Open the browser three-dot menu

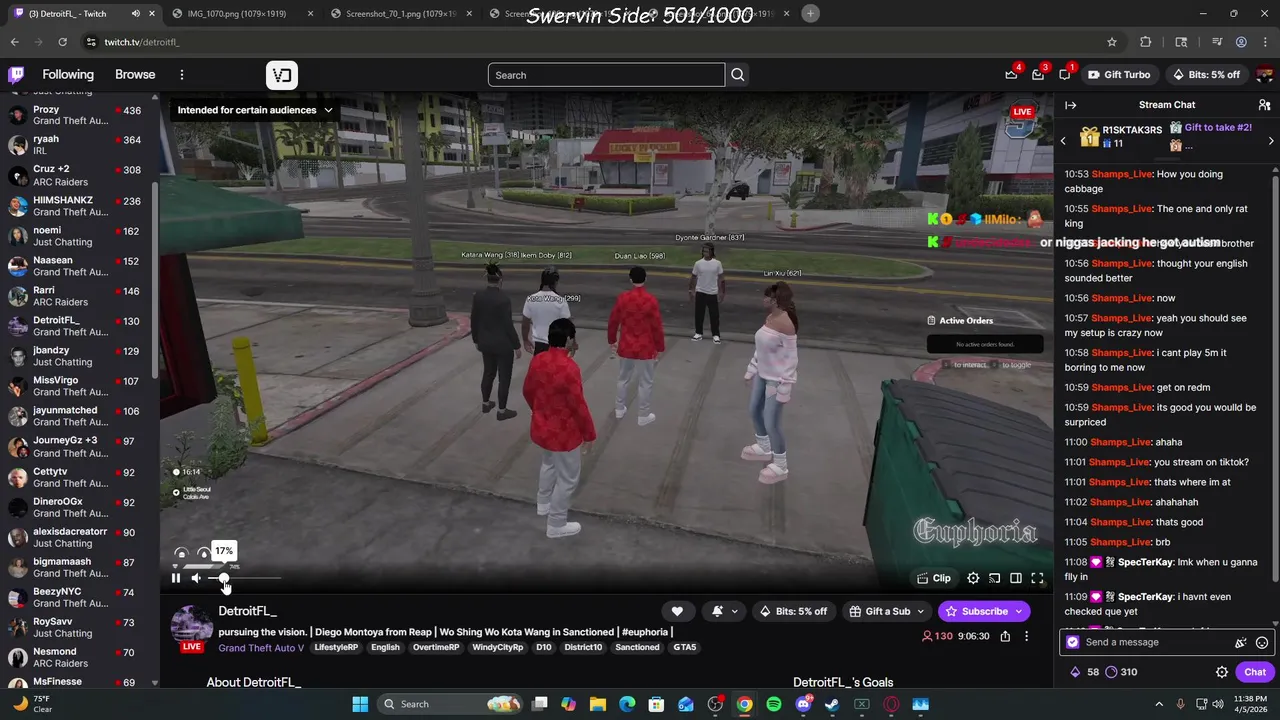click(x=1265, y=42)
